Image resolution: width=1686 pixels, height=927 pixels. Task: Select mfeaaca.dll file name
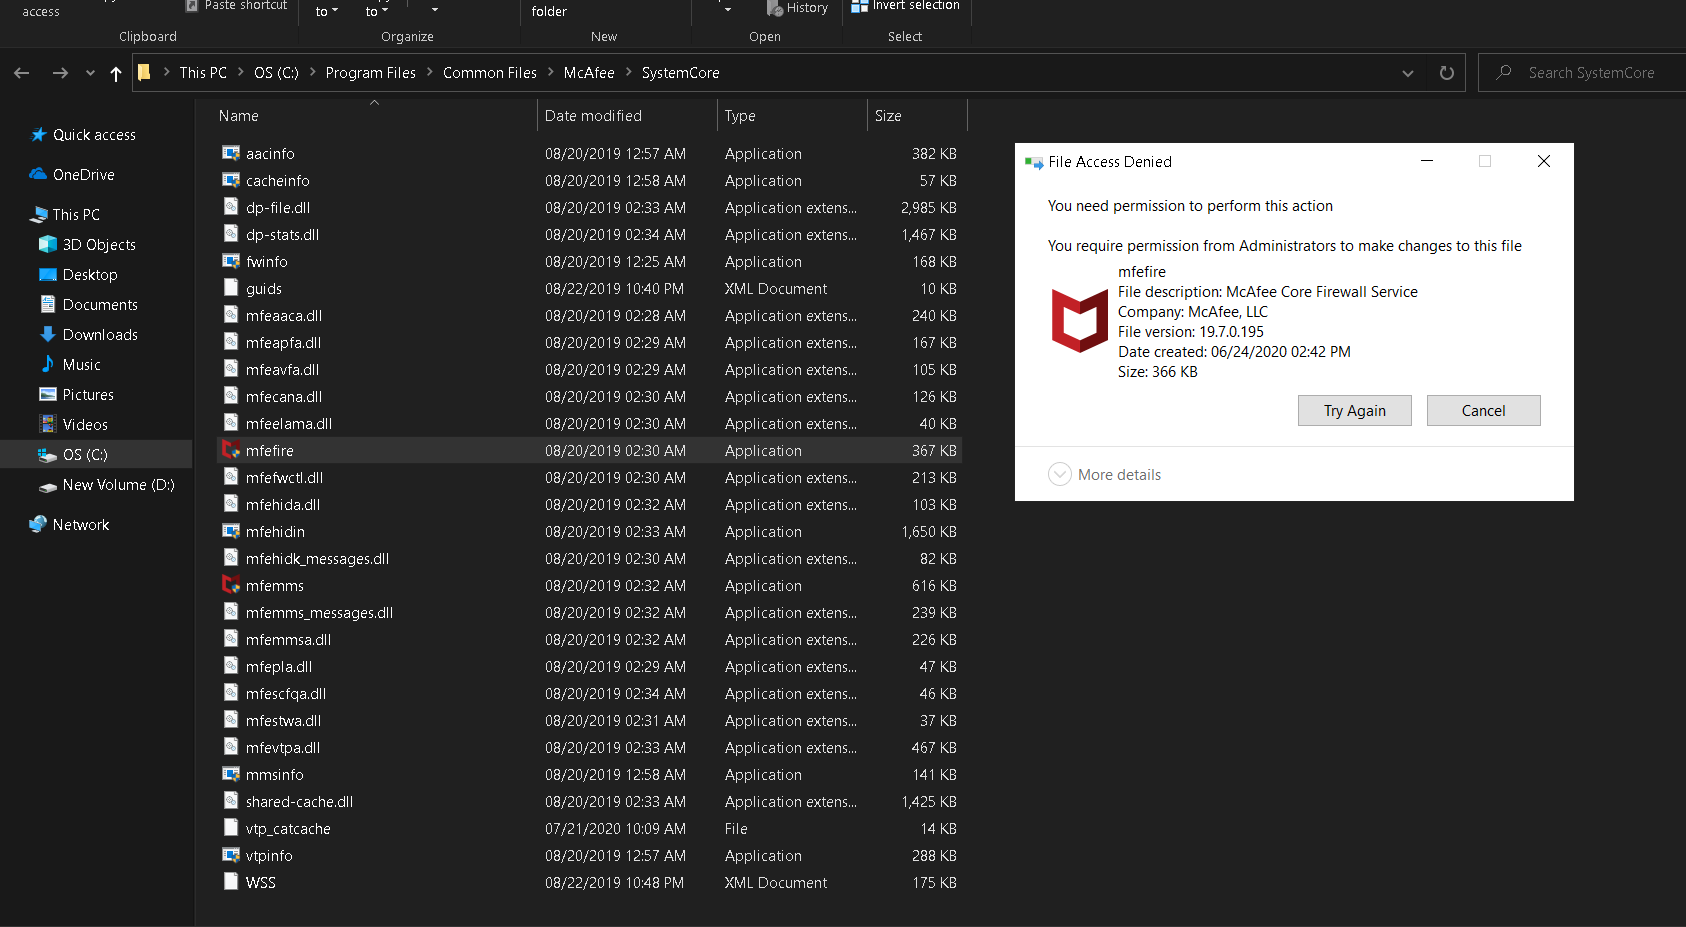284,316
